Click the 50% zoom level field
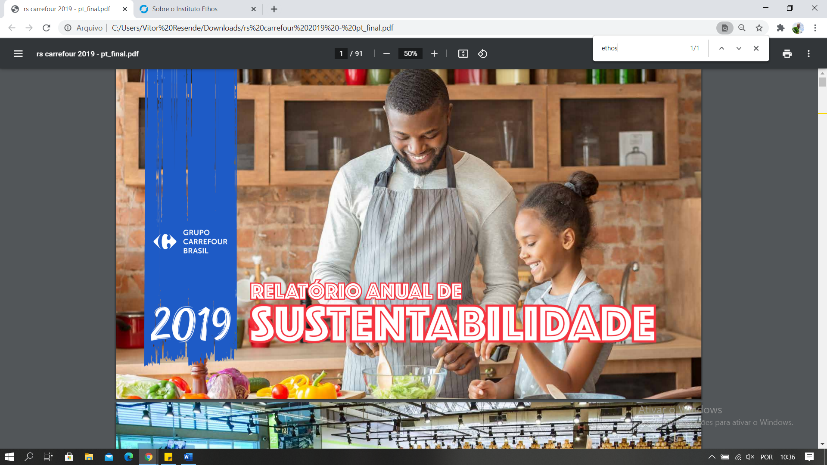Image resolution: width=827 pixels, height=465 pixels. pos(410,53)
